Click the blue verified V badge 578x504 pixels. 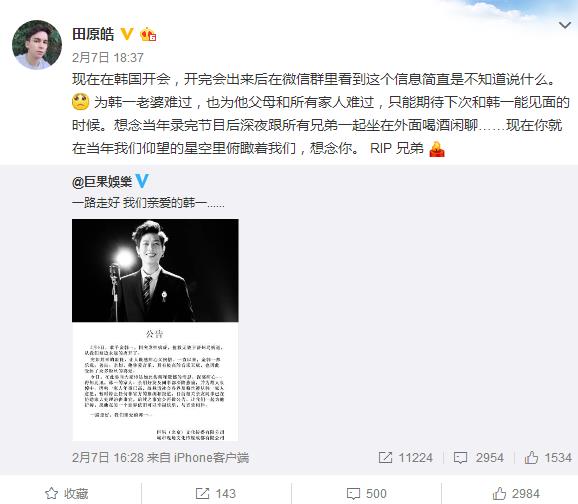(x=142, y=181)
